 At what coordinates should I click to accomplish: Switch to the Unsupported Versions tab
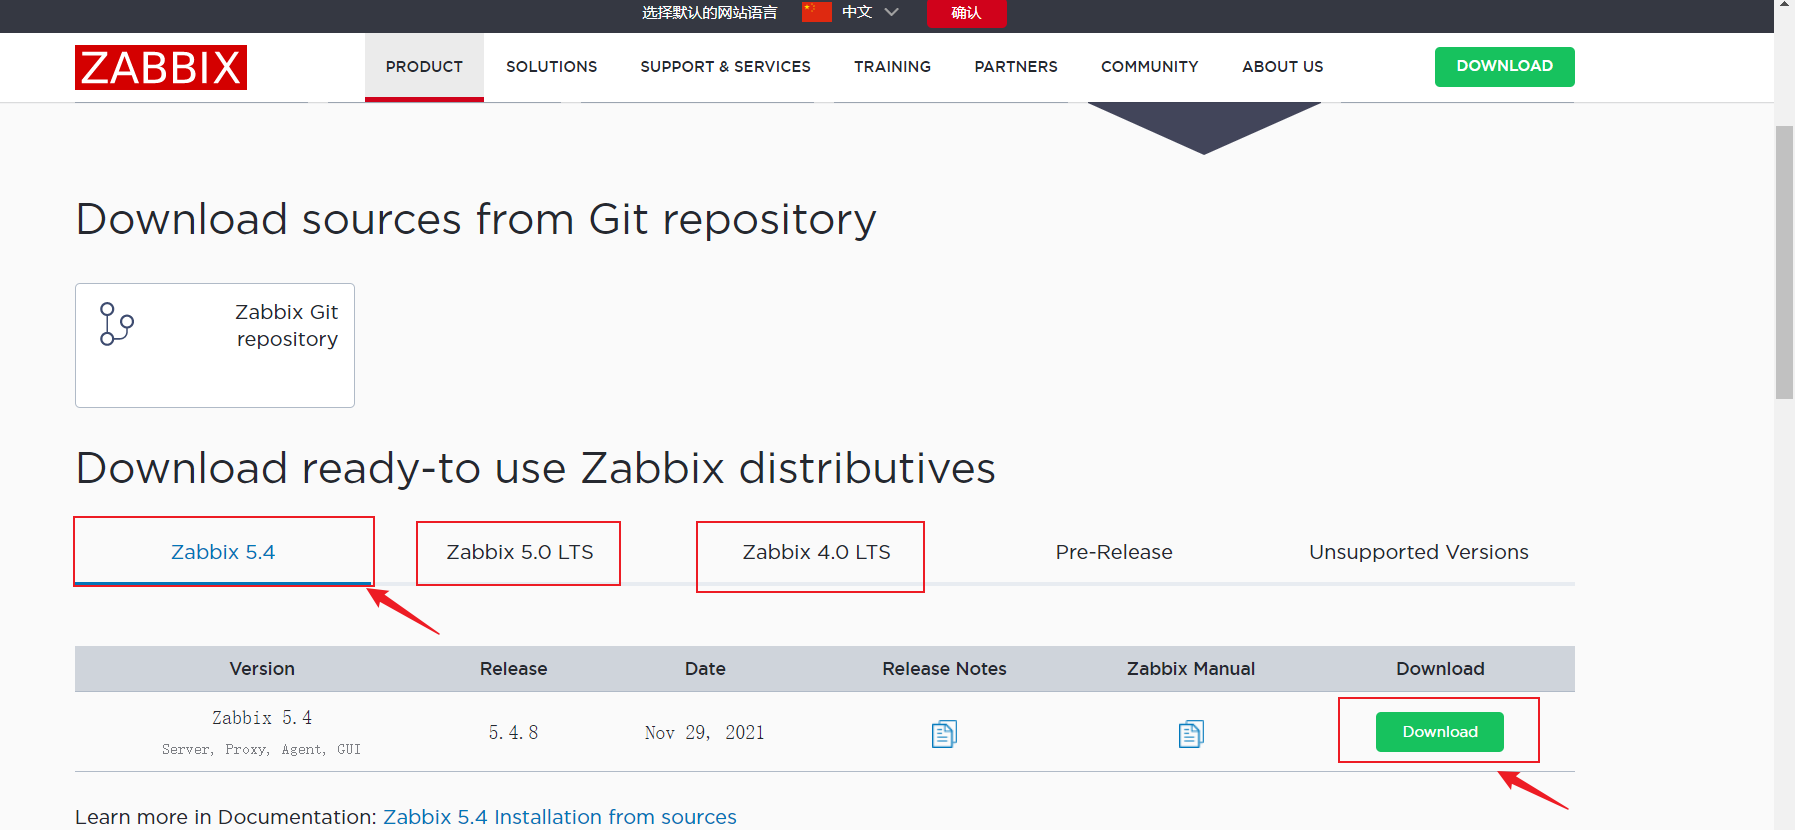1419,552
